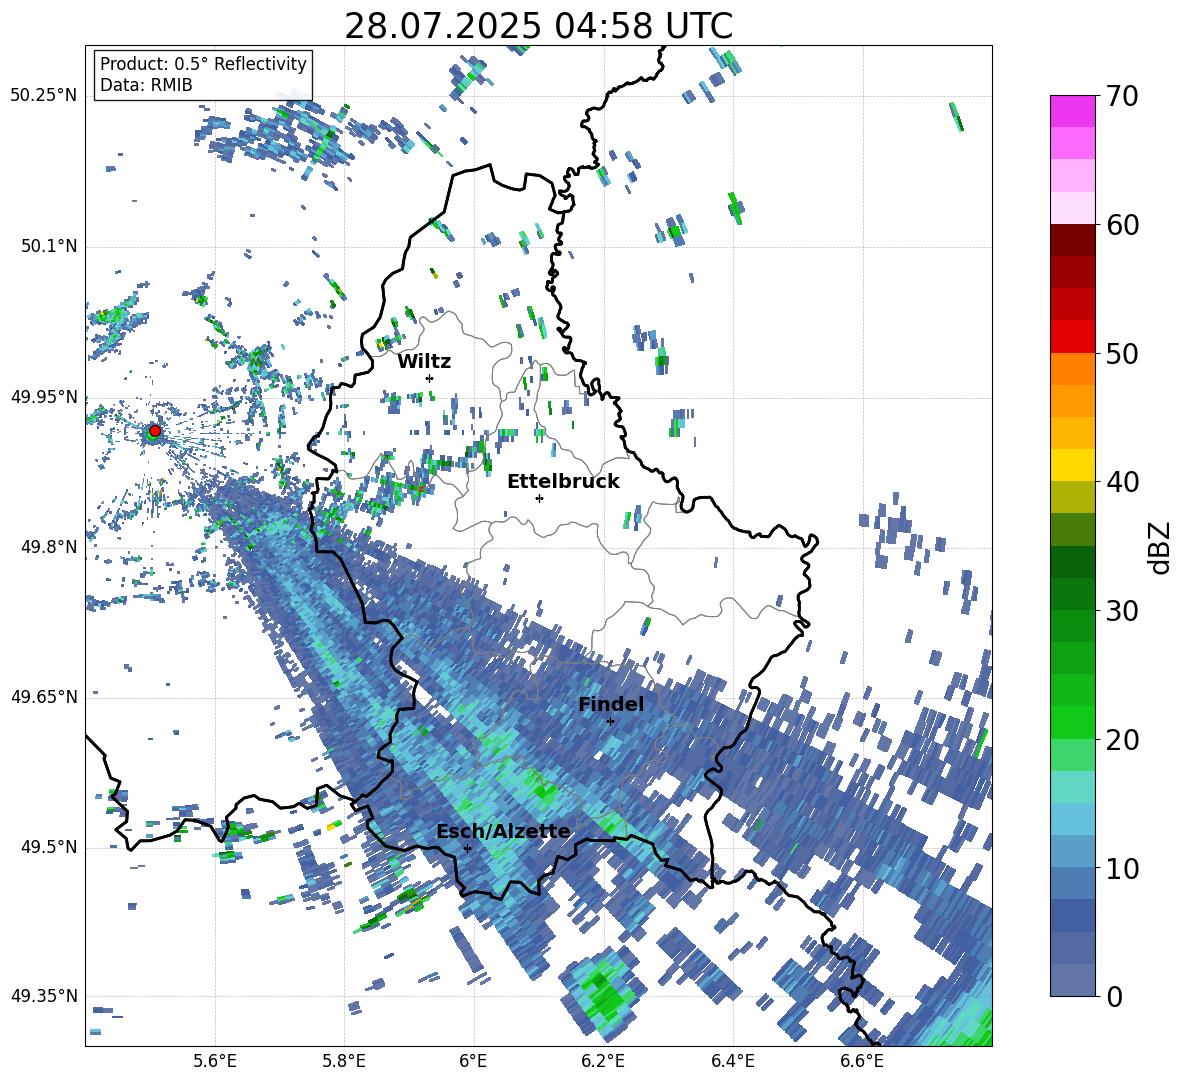This screenshot has width=1184, height=1081.
Task: Click the magenta top swatch of the colorbar
Action: [x=1072, y=111]
